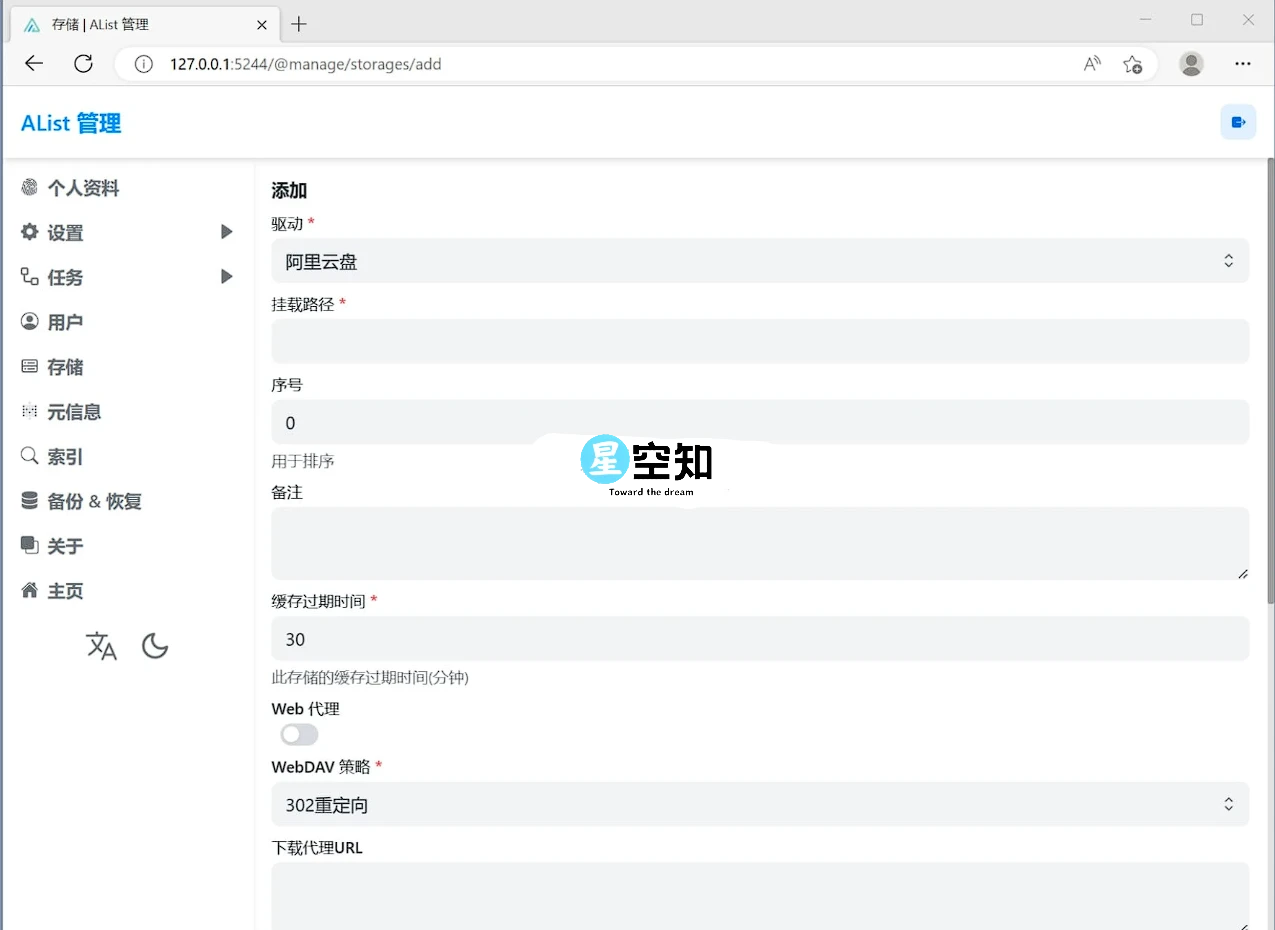Open the 存储 storage section

point(65,366)
